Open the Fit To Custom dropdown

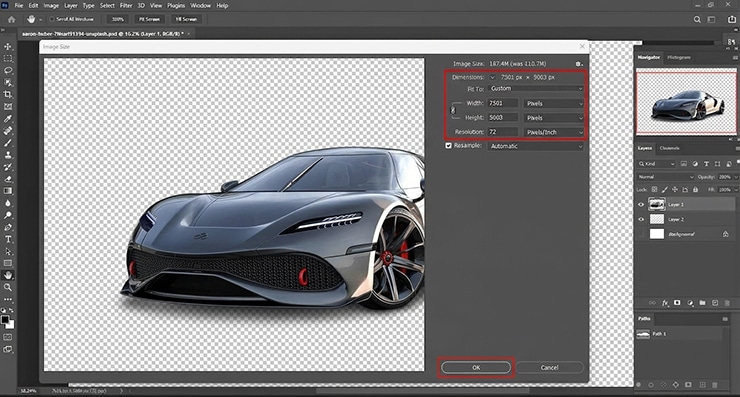(x=536, y=88)
